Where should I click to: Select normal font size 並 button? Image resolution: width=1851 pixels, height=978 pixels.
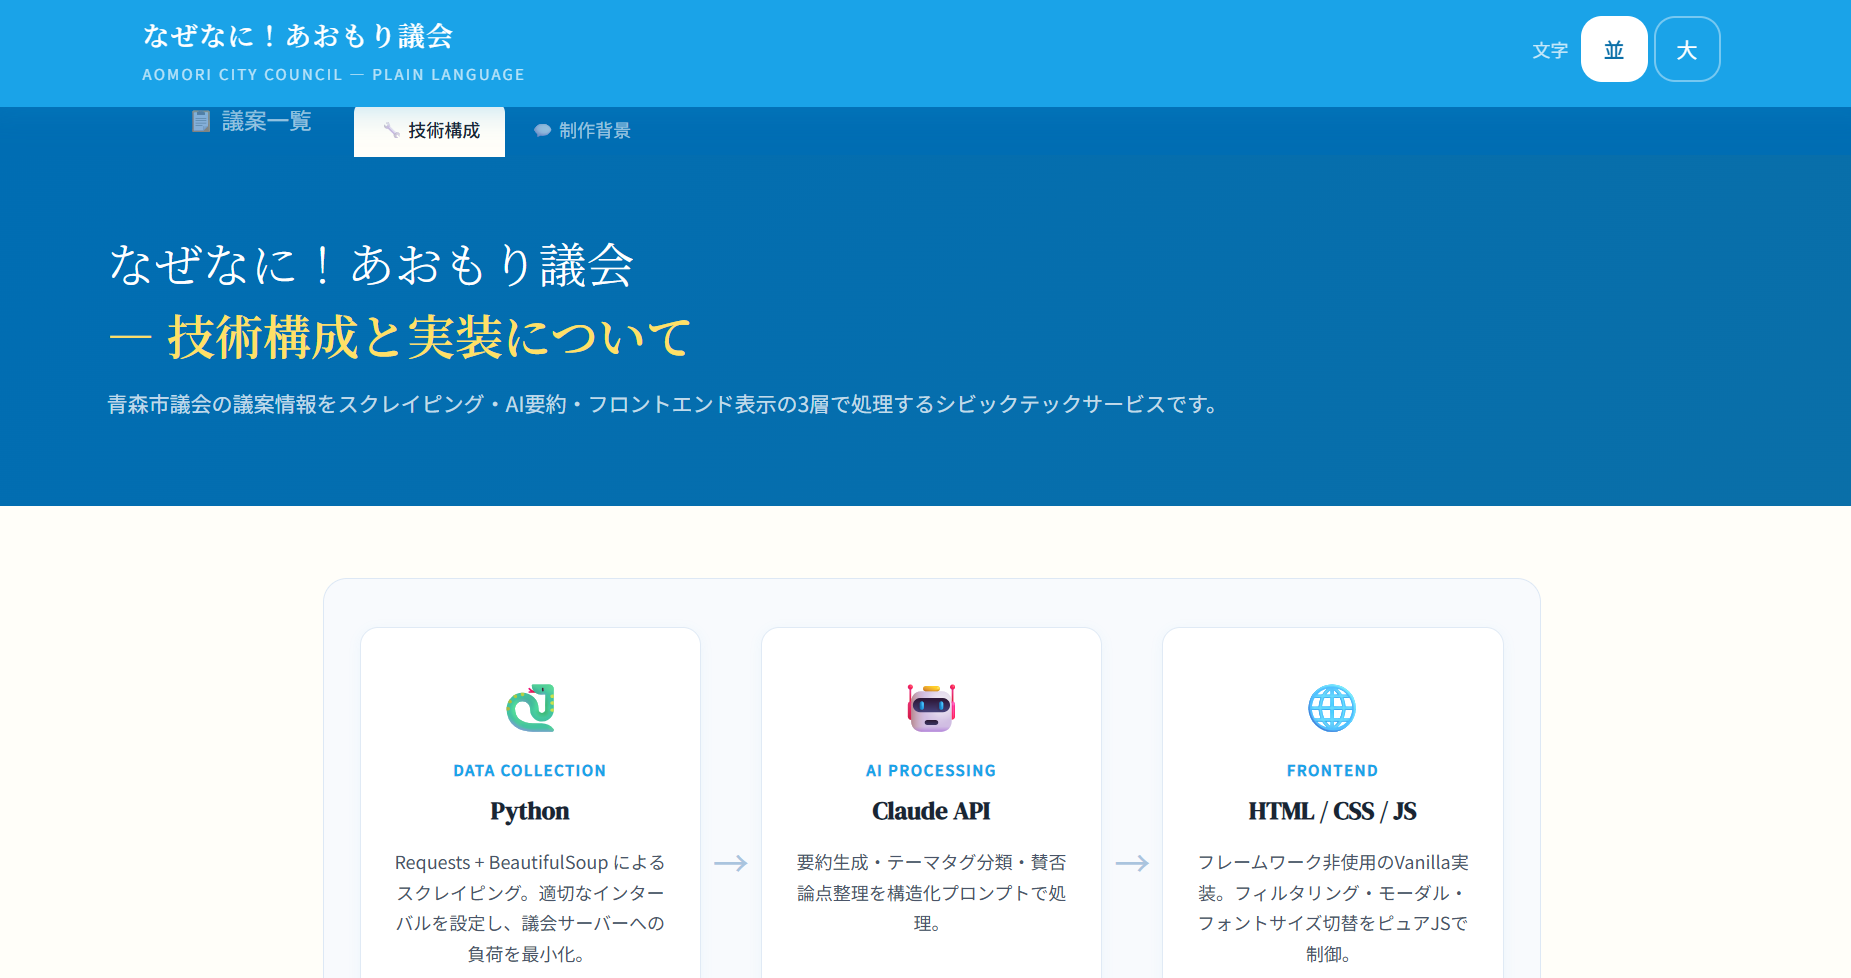1614,49
